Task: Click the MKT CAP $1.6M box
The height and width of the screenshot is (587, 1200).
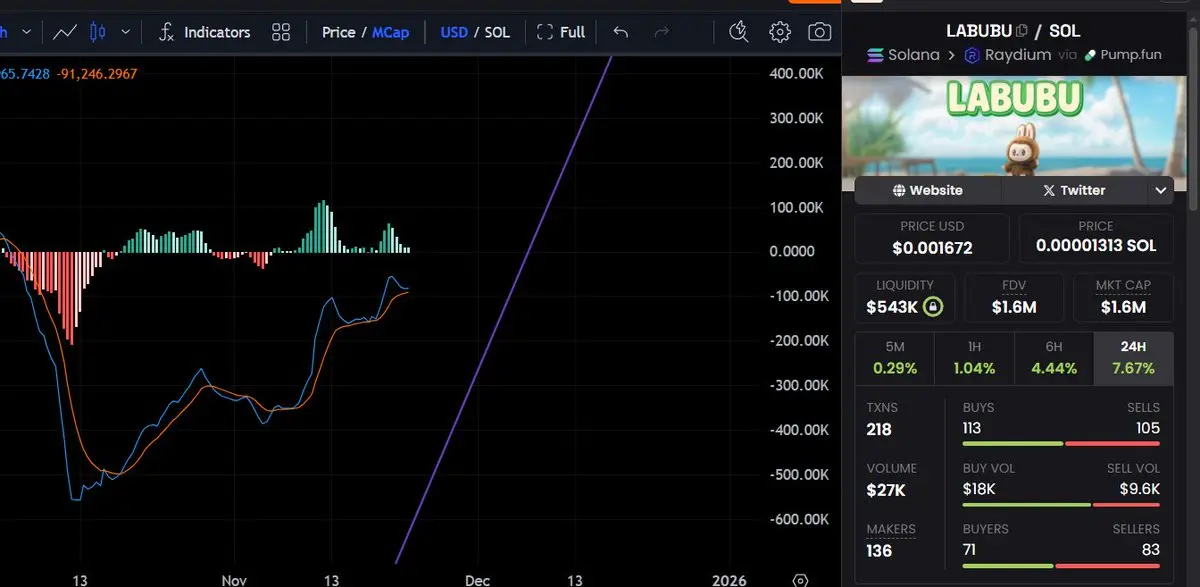Action: 1123,297
